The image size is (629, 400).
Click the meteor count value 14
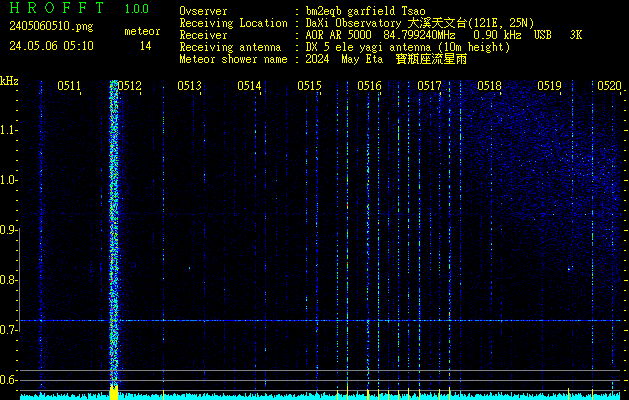point(146,46)
